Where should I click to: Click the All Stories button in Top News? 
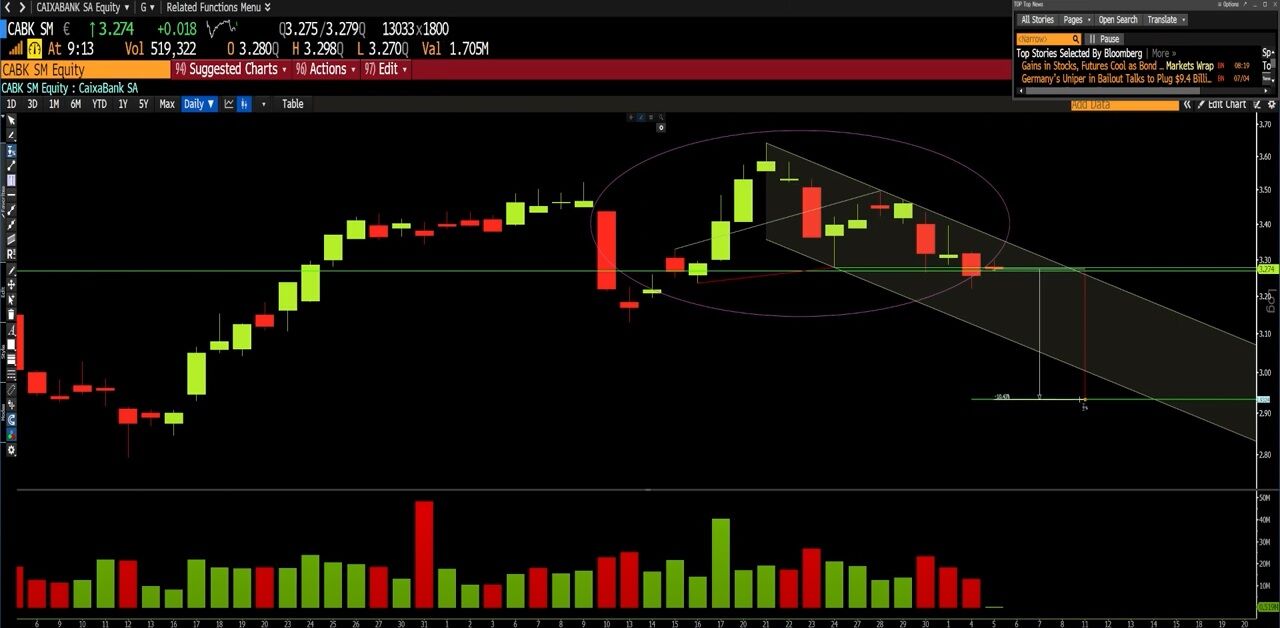[1037, 20]
